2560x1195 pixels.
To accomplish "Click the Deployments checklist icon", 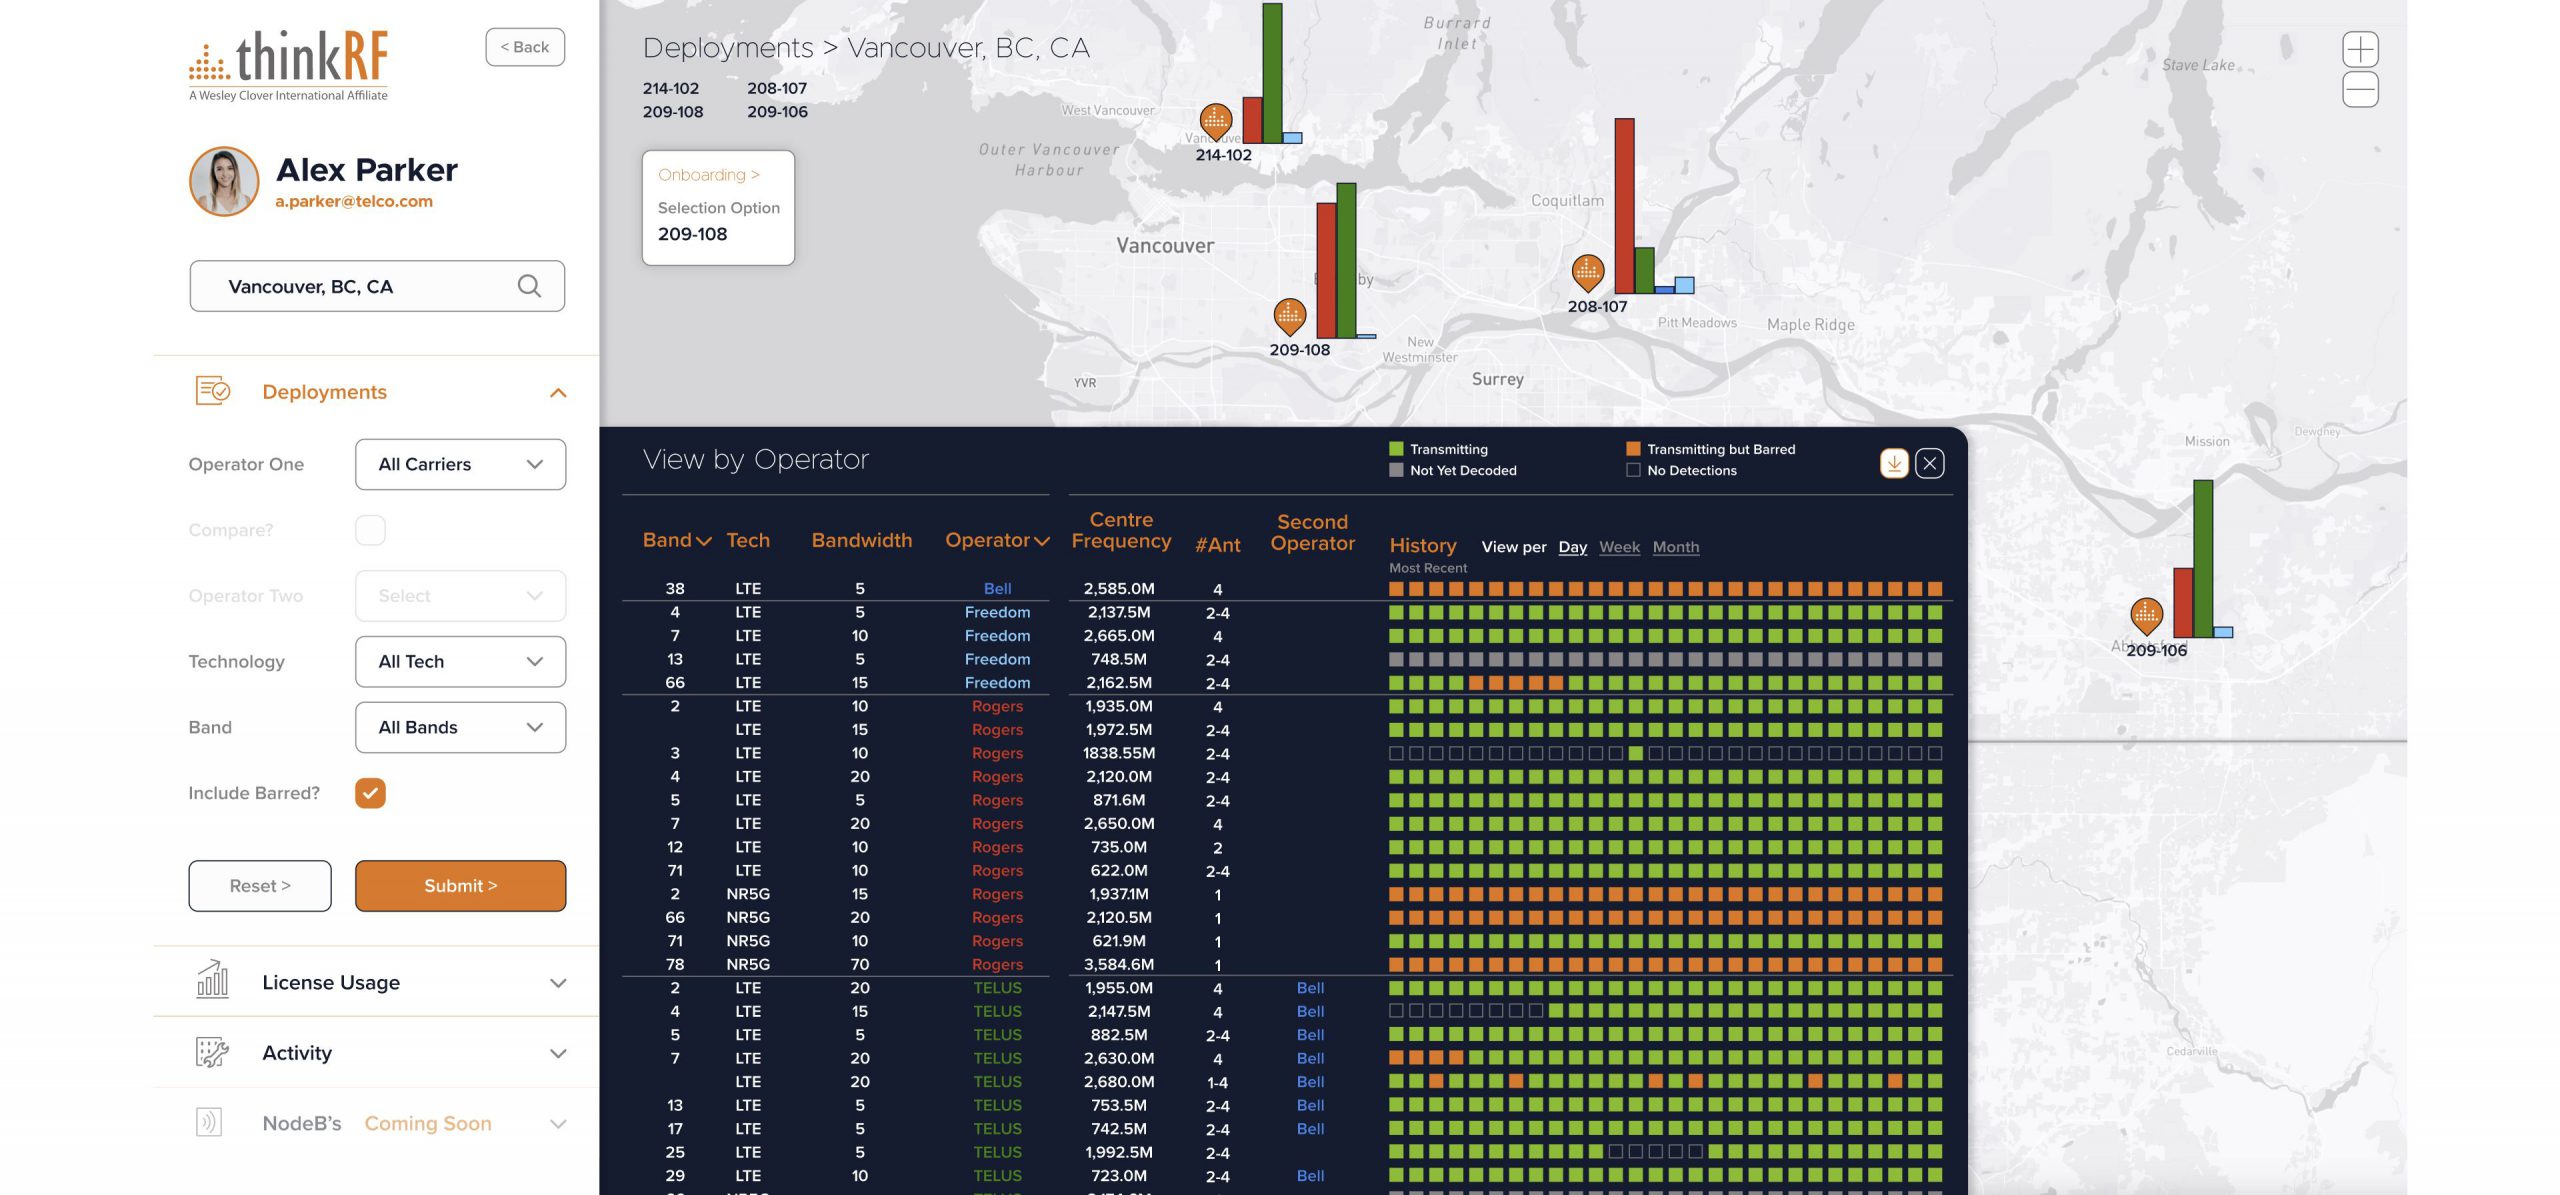I will (x=212, y=391).
